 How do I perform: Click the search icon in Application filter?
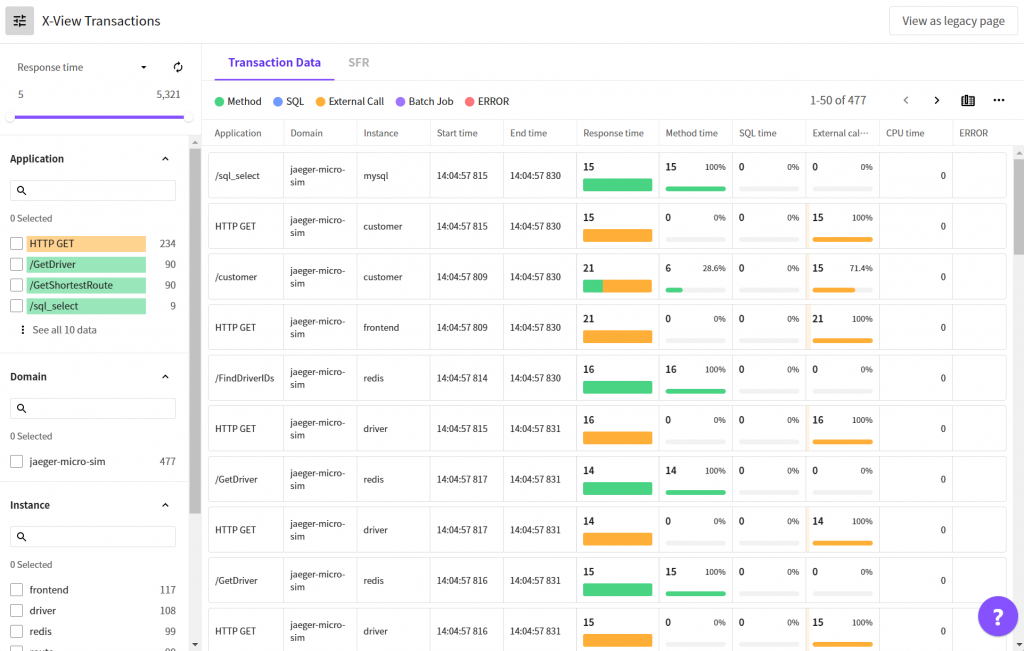[x=22, y=191]
